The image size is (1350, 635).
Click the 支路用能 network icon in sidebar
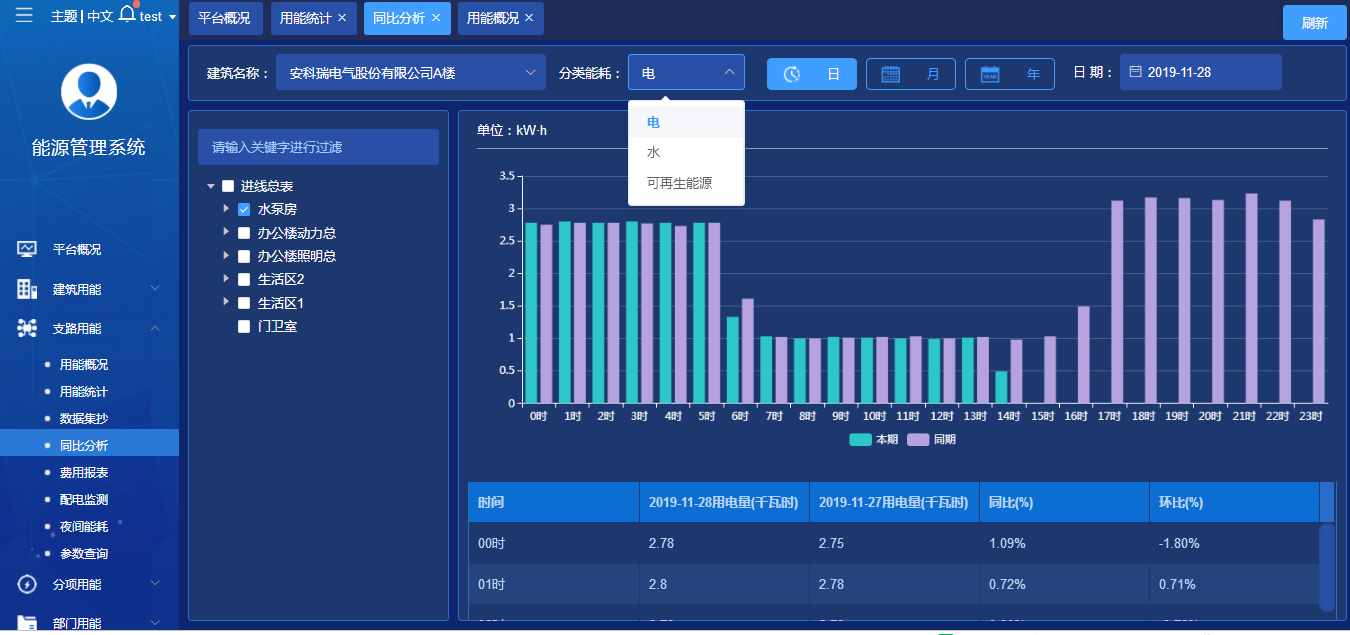pos(27,328)
